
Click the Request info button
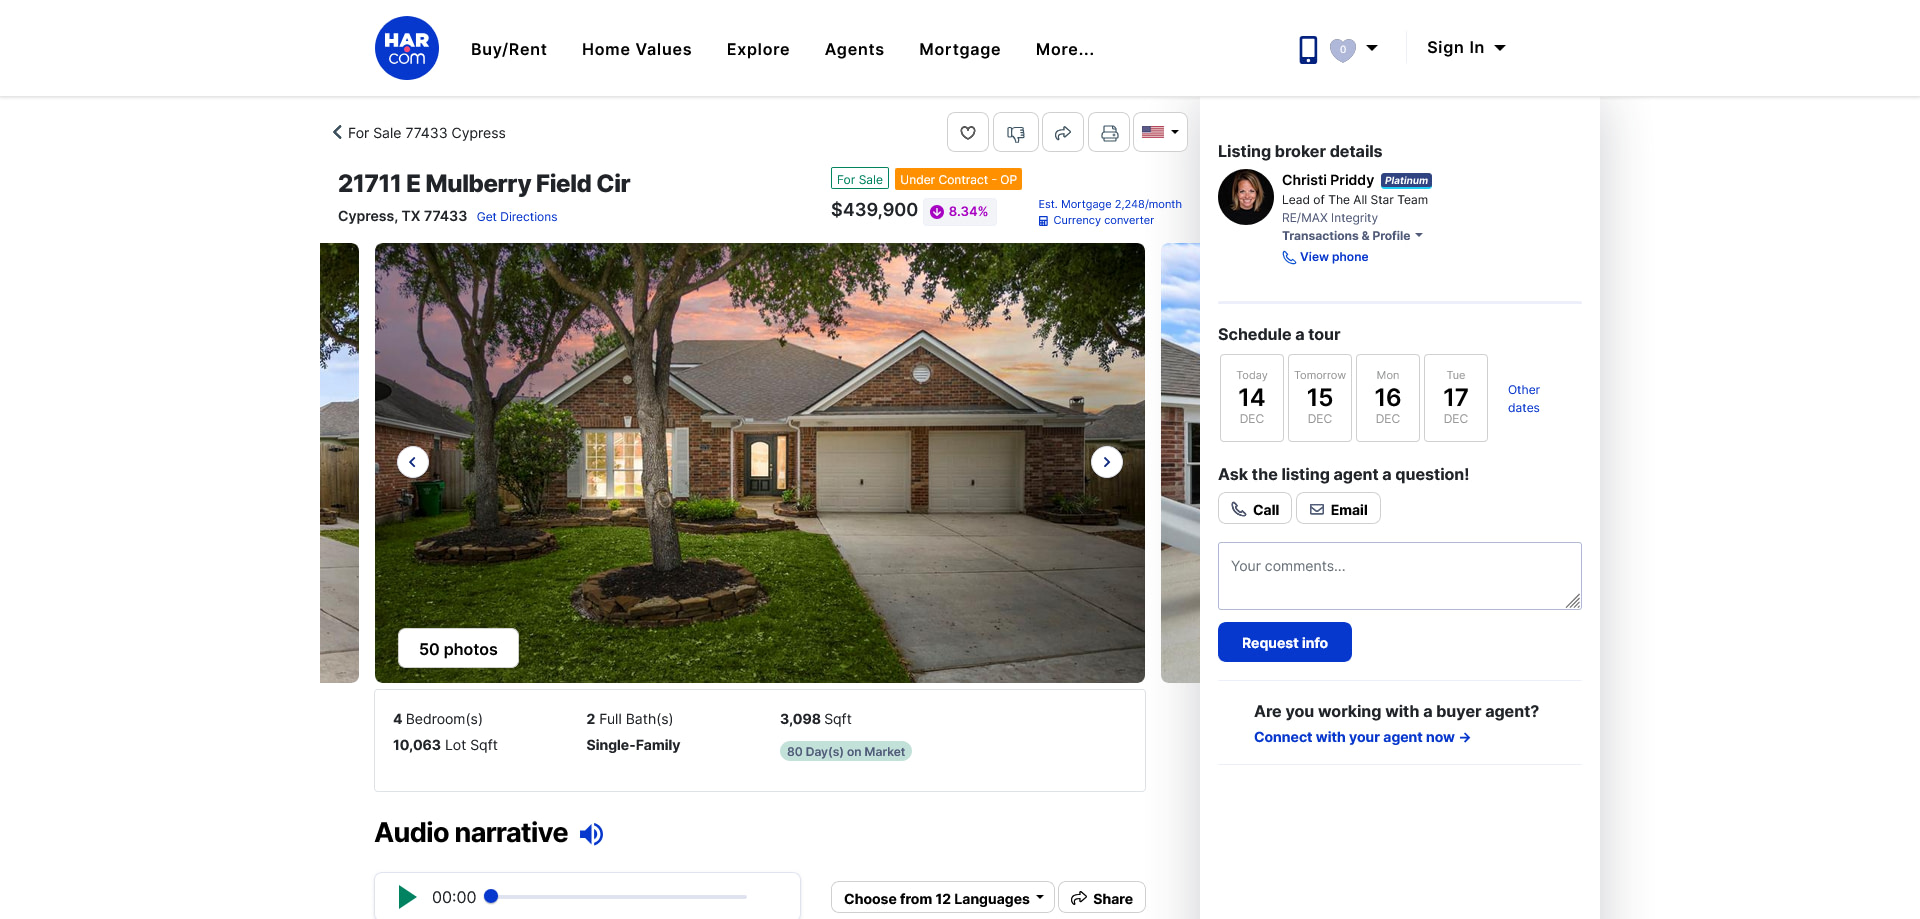[1285, 642]
